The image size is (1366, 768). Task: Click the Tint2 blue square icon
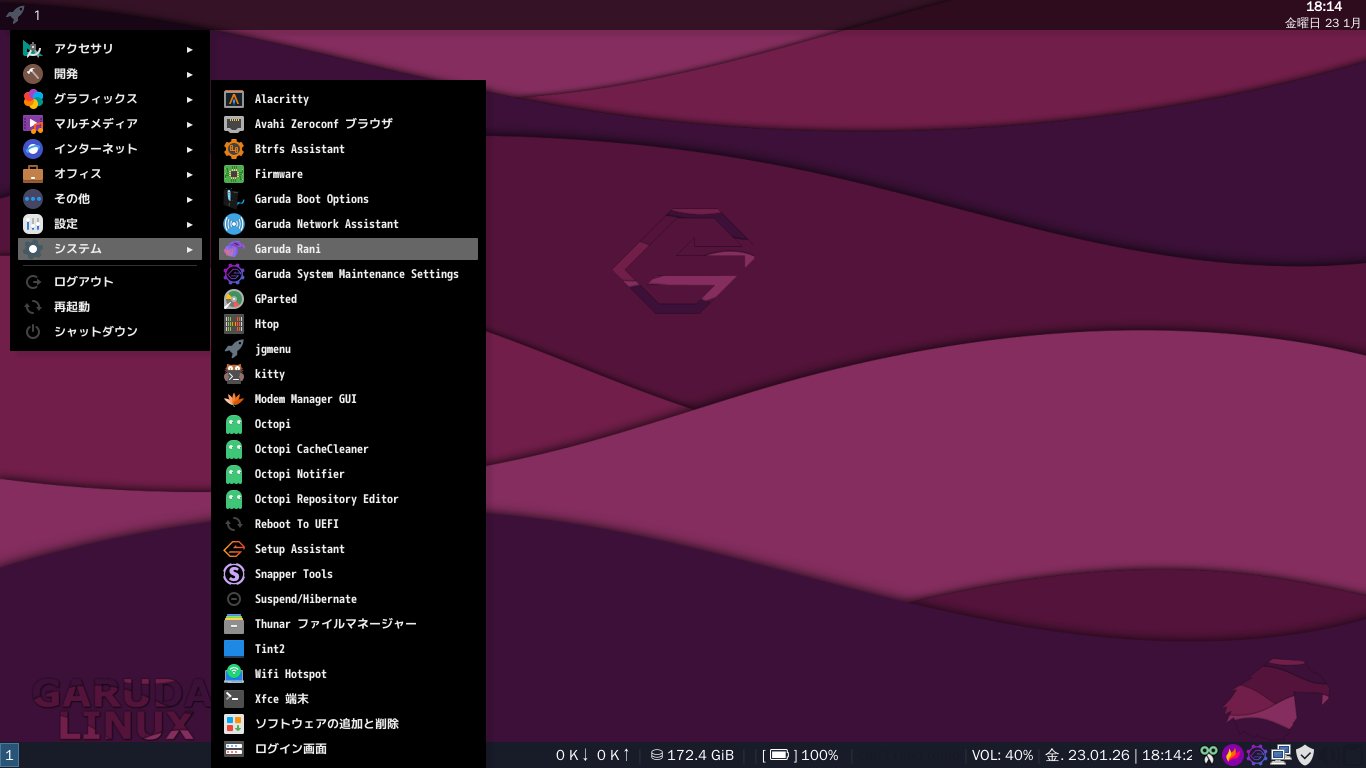(x=234, y=649)
